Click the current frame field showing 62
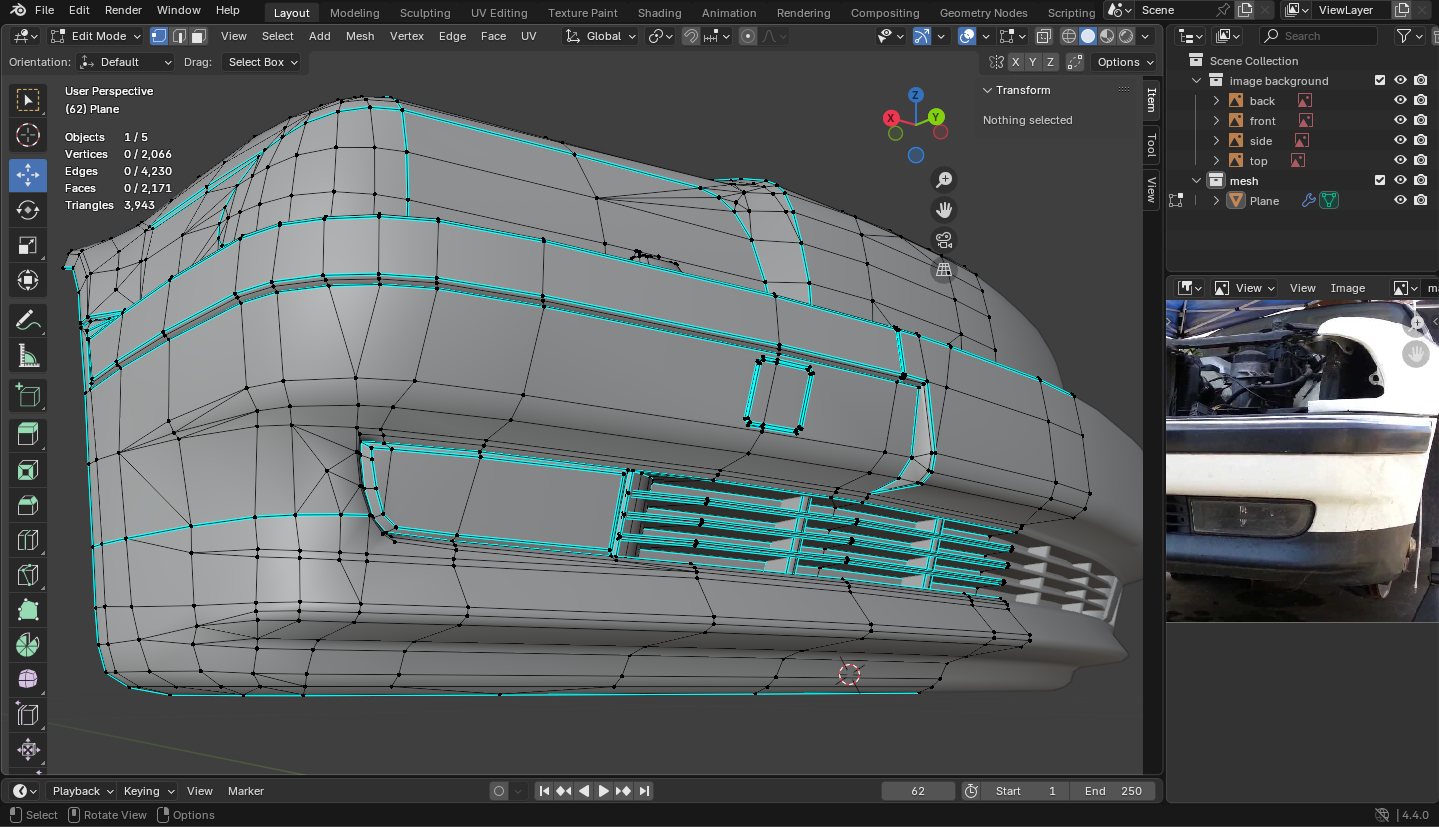Image resolution: width=1439 pixels, height=827 pixels. point(918,791)
